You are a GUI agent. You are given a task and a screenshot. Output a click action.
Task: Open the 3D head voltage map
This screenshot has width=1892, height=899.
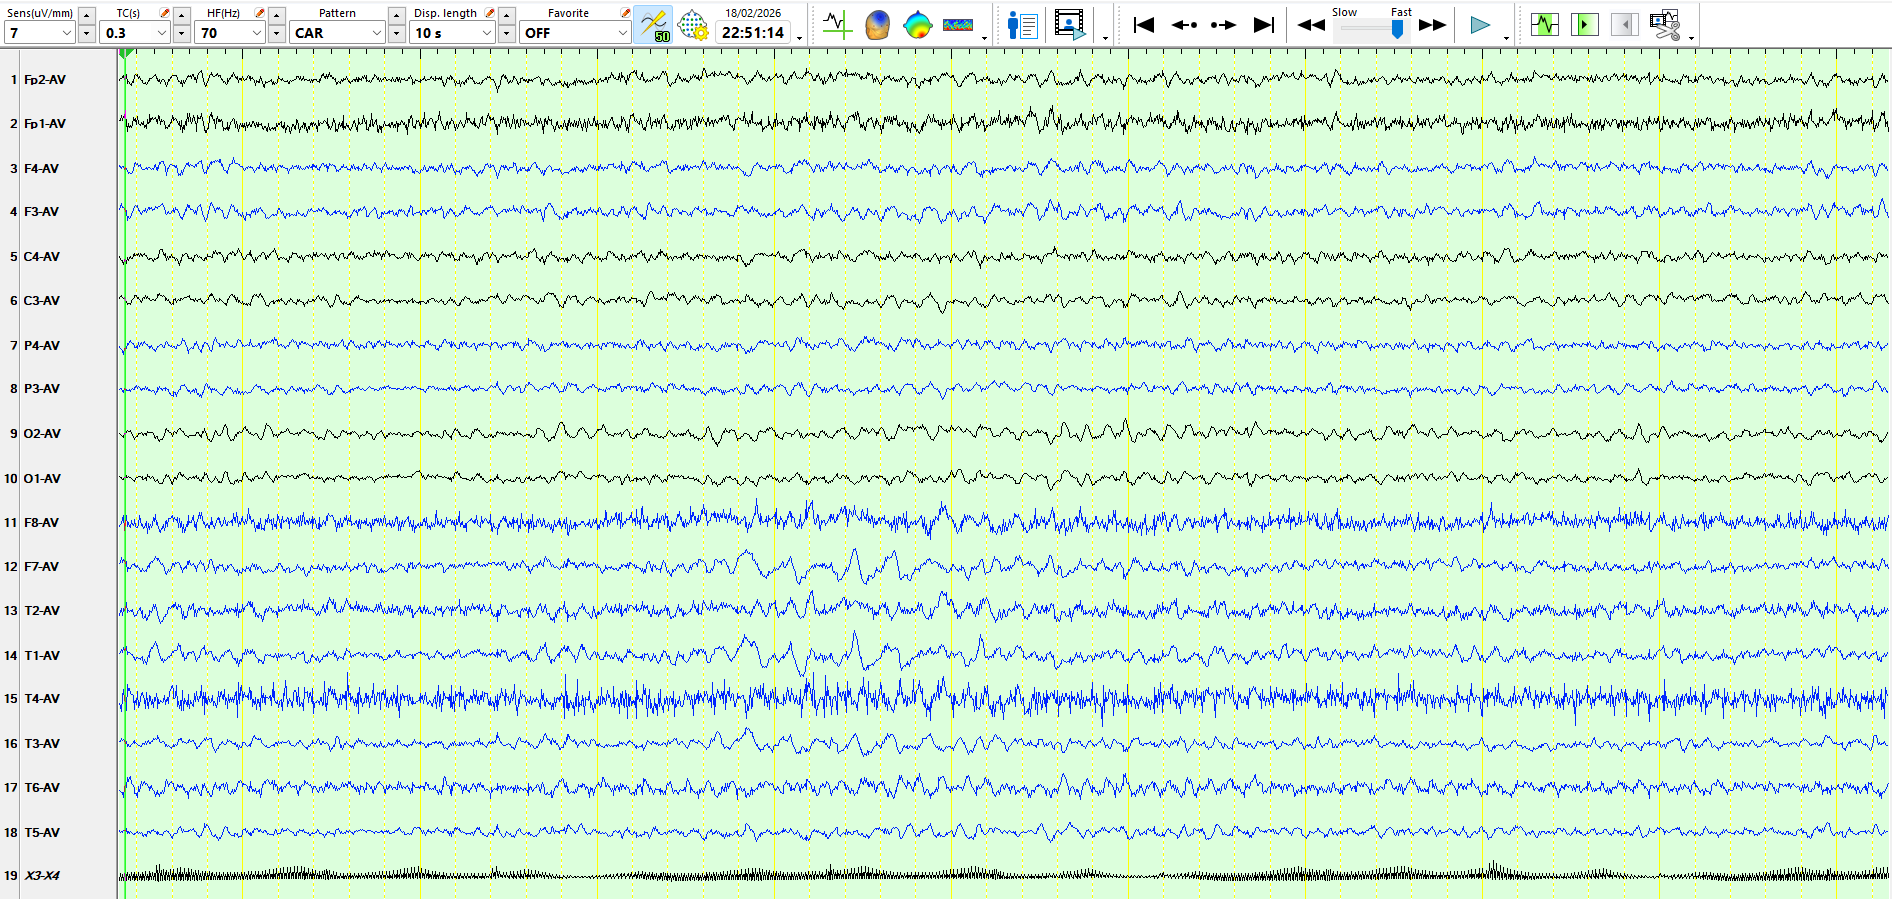coord(877,25)
